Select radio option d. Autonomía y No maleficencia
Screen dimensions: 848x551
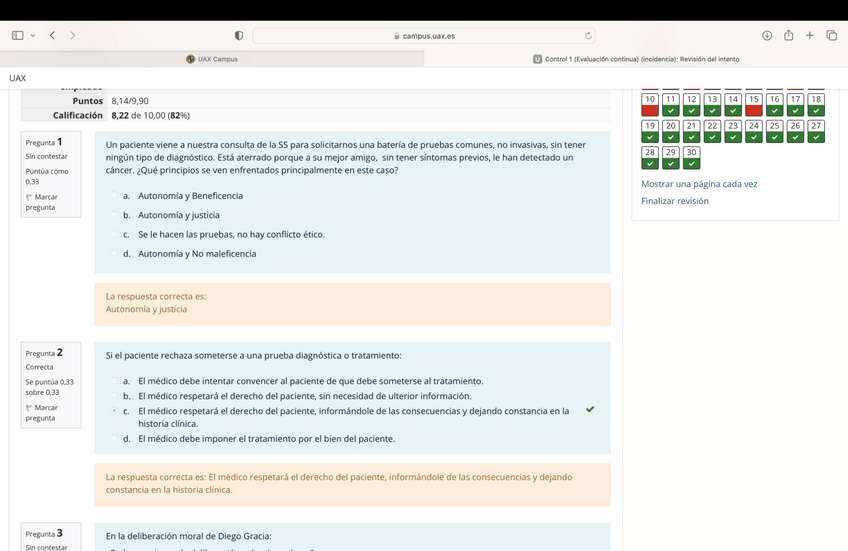point(115,254)
